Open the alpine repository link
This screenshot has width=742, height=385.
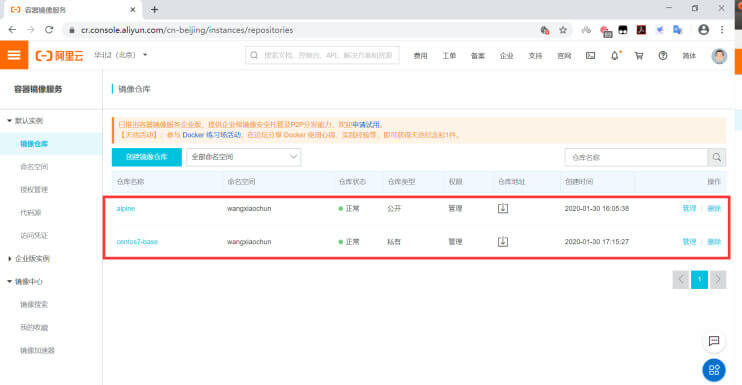click(126, 208)
